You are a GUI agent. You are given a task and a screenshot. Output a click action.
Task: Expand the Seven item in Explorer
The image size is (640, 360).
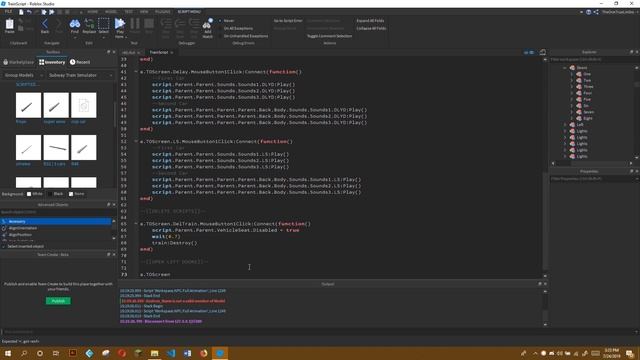coord(571,112)
